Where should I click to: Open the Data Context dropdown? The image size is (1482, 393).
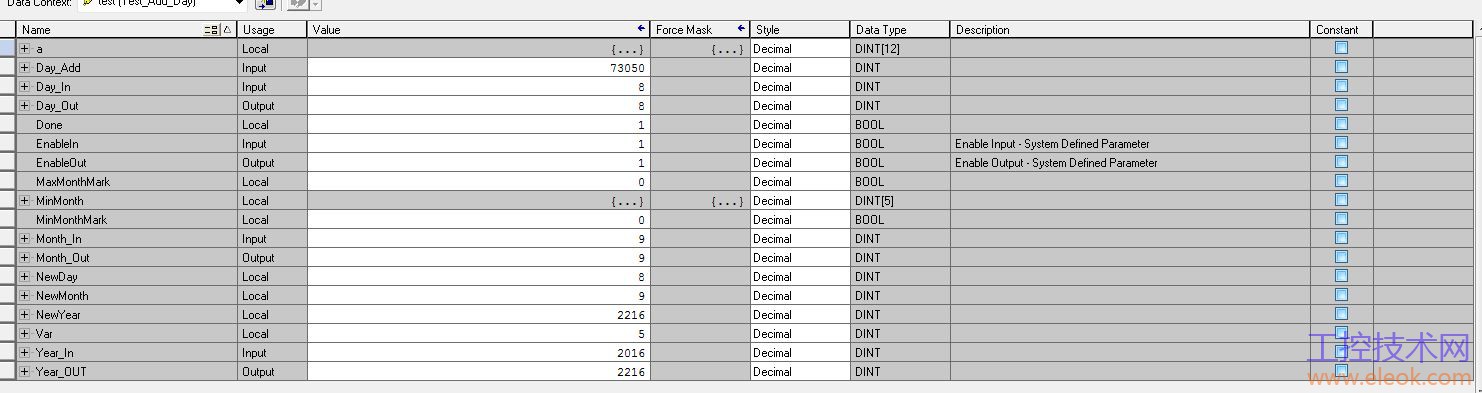239,4
